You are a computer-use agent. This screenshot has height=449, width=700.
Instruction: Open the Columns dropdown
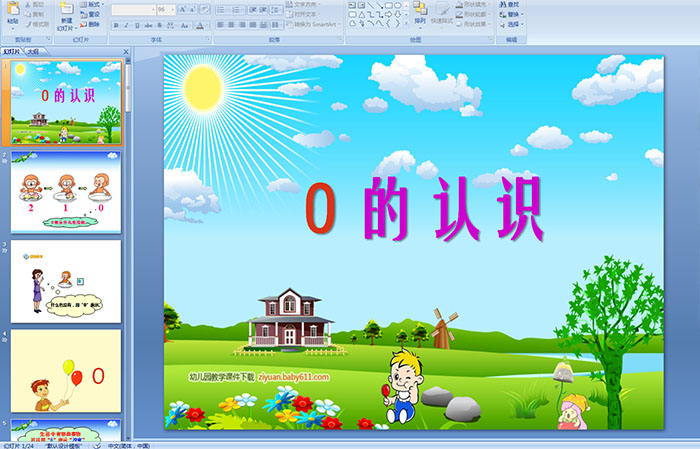click(x=276, y=25)
